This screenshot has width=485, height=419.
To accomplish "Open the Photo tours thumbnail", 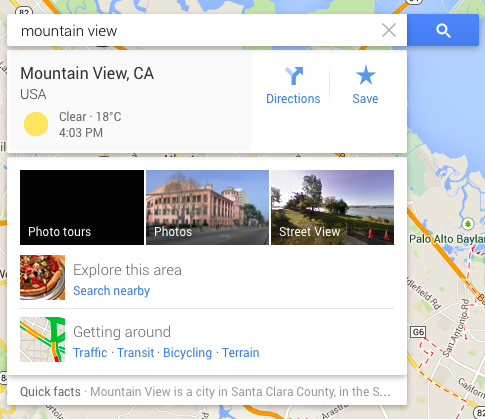I will (82, 207).
